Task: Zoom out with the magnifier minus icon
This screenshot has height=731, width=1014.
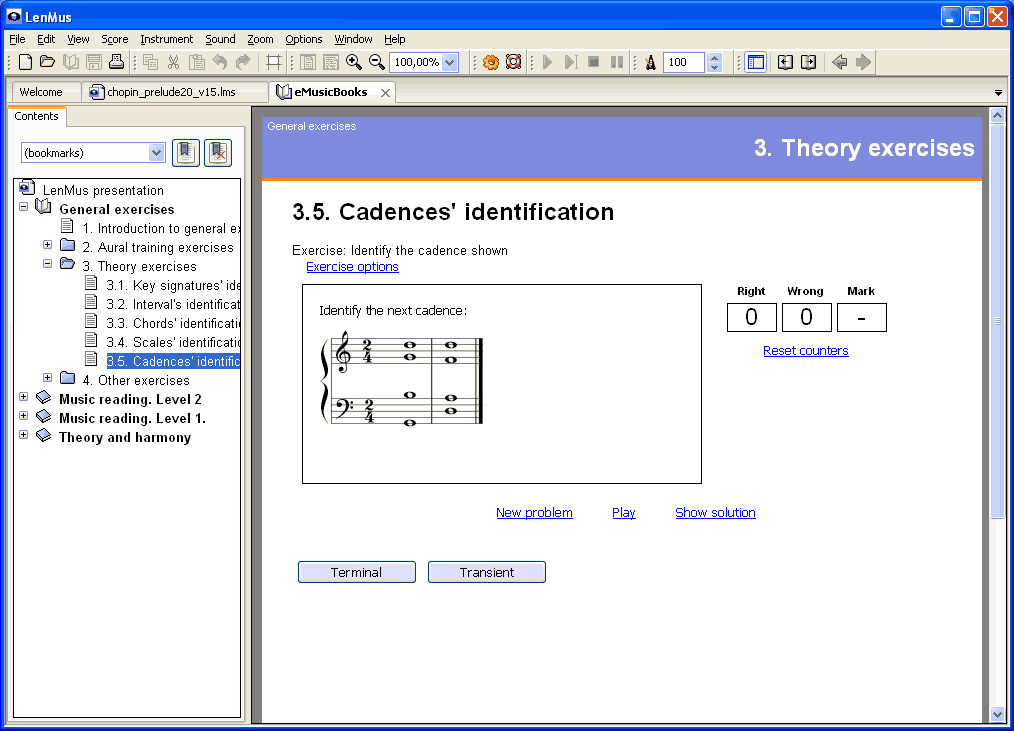Action: coord(376,62)
